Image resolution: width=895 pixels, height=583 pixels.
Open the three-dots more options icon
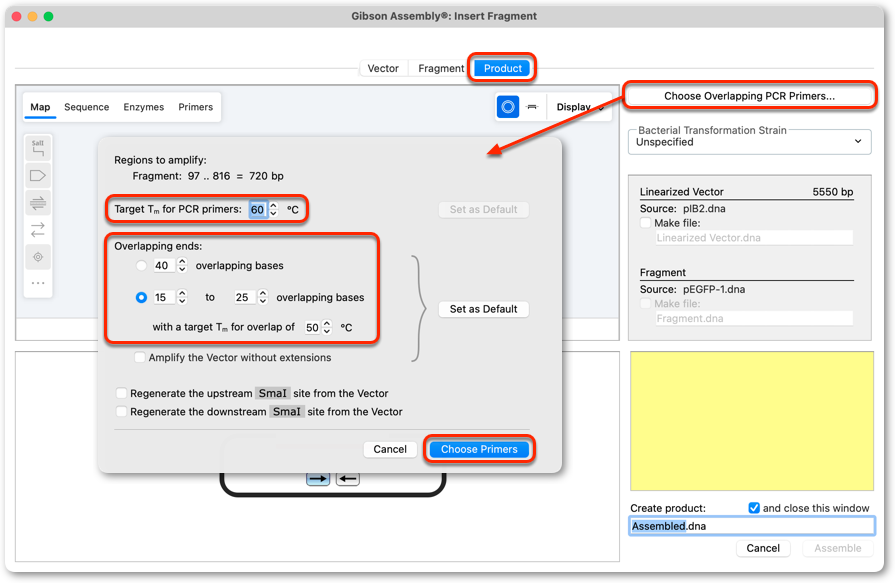tap(38, 283)
